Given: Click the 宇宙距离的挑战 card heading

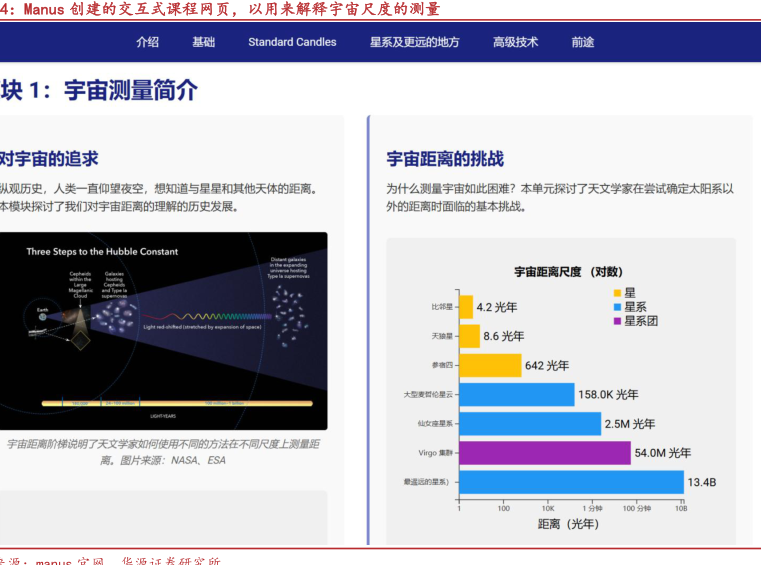Looking at the screenshot, I should click(445, 159).
